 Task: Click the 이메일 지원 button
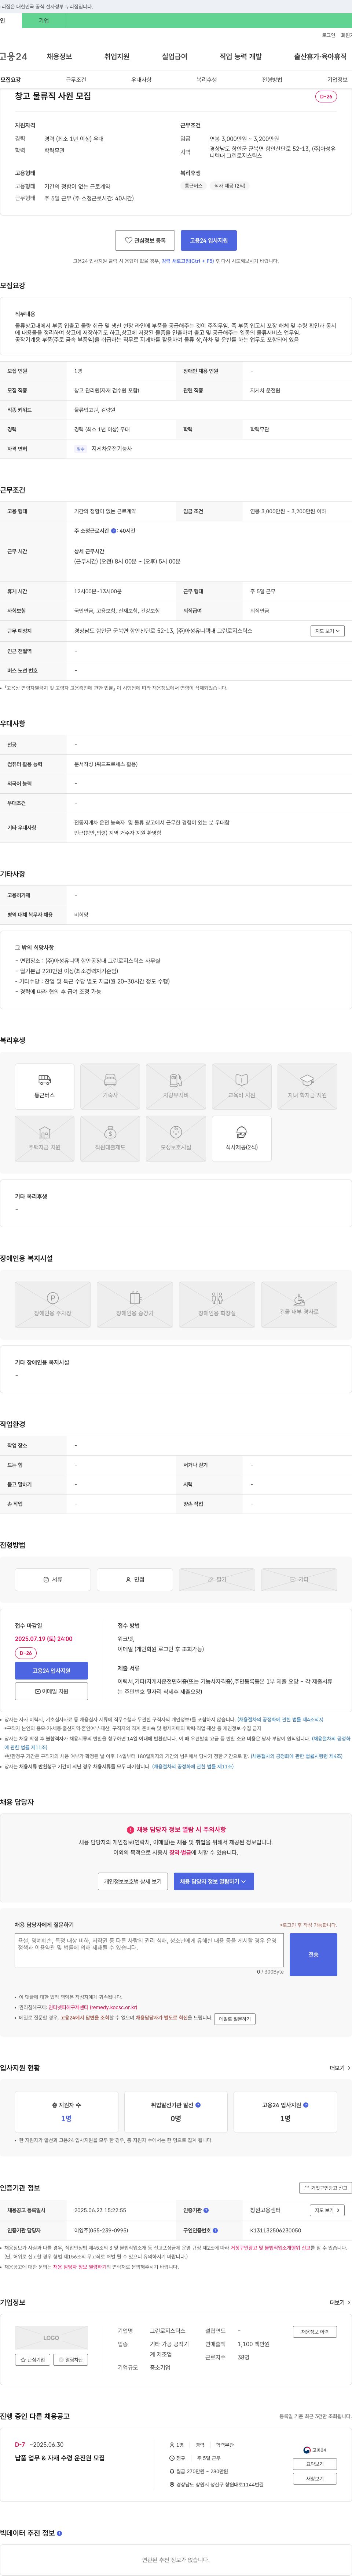click(x=51, y=1691)
